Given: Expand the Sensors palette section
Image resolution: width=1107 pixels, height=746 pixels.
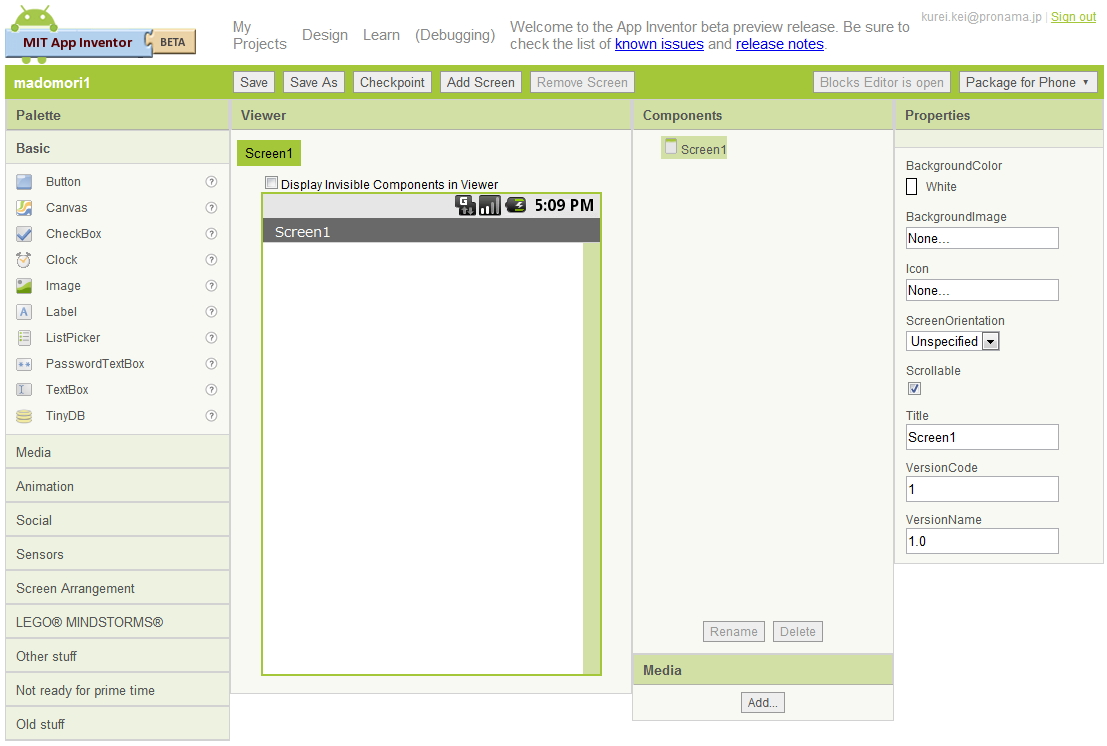Looking at the screenshot, I should click(117, 554).
